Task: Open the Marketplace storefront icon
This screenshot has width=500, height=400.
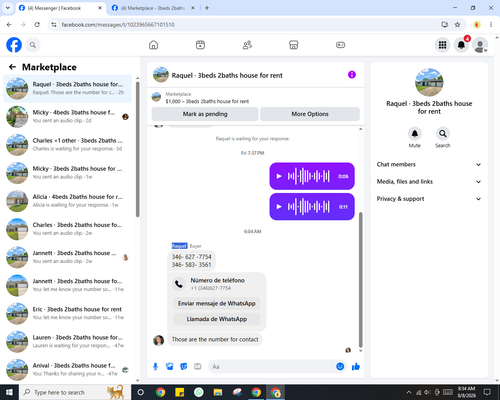Action: [x=294, y=45]
